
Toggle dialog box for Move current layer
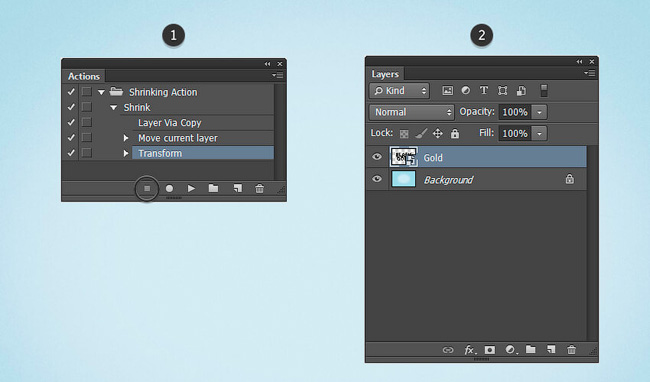tap(86, 138)
